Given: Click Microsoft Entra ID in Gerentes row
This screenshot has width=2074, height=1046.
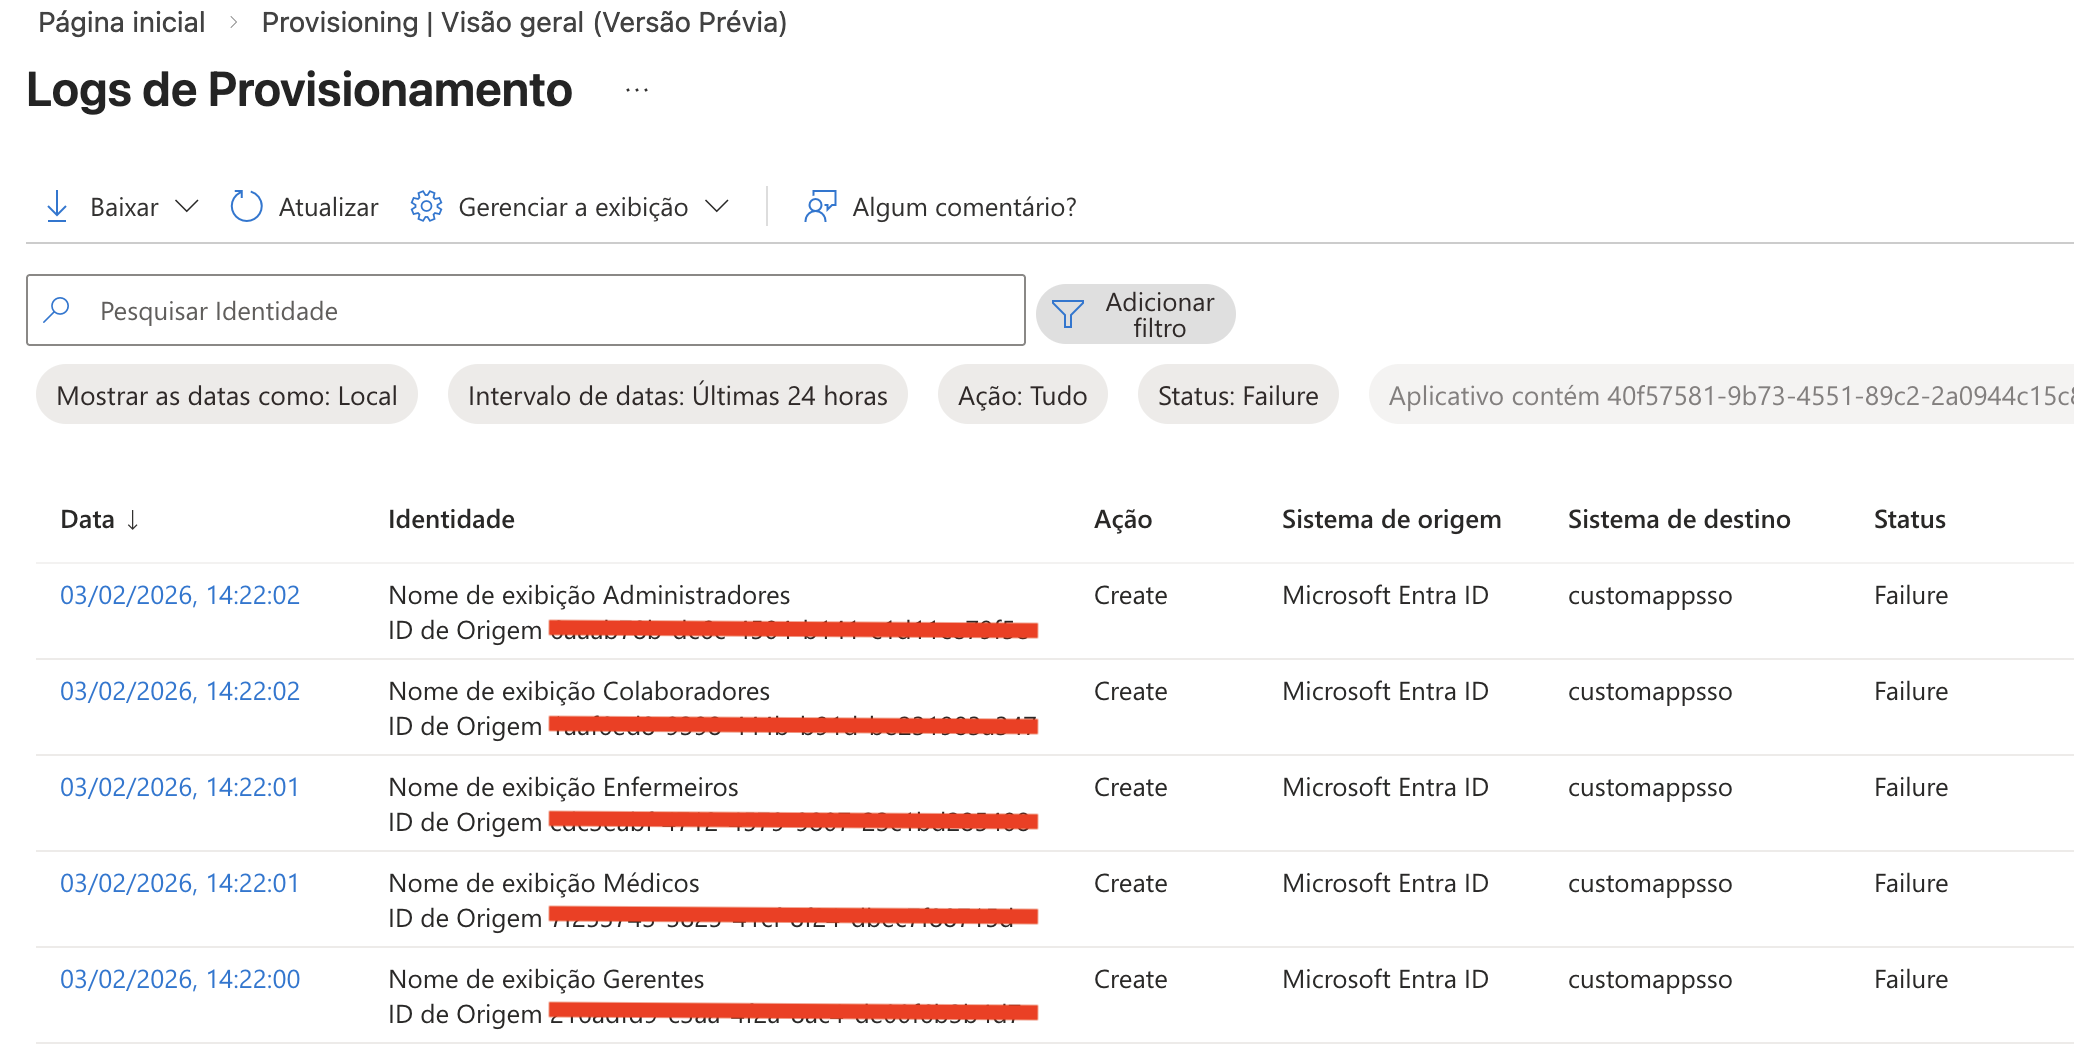Looking at the screenshot, I should pos(1385,979).
